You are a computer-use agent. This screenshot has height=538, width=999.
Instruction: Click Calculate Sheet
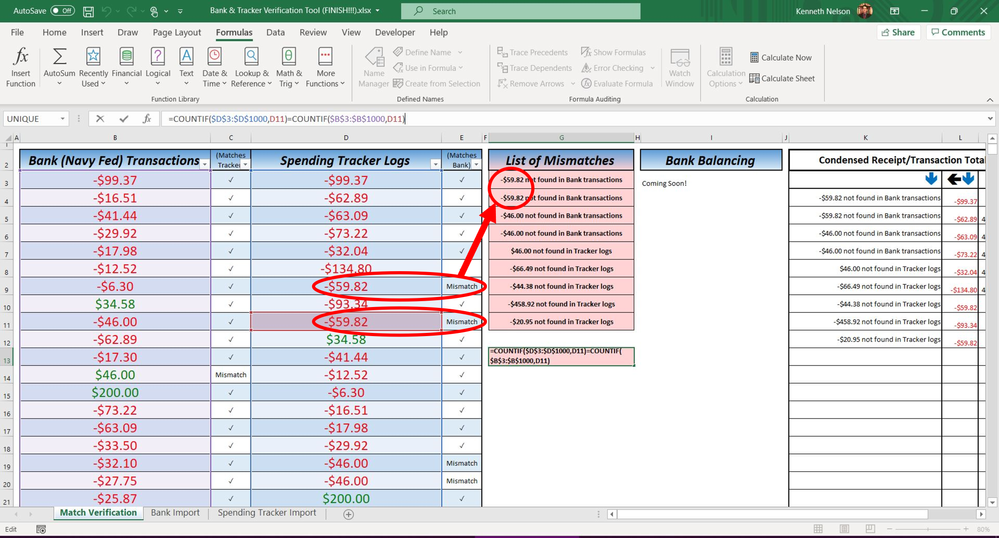(782, 78)
